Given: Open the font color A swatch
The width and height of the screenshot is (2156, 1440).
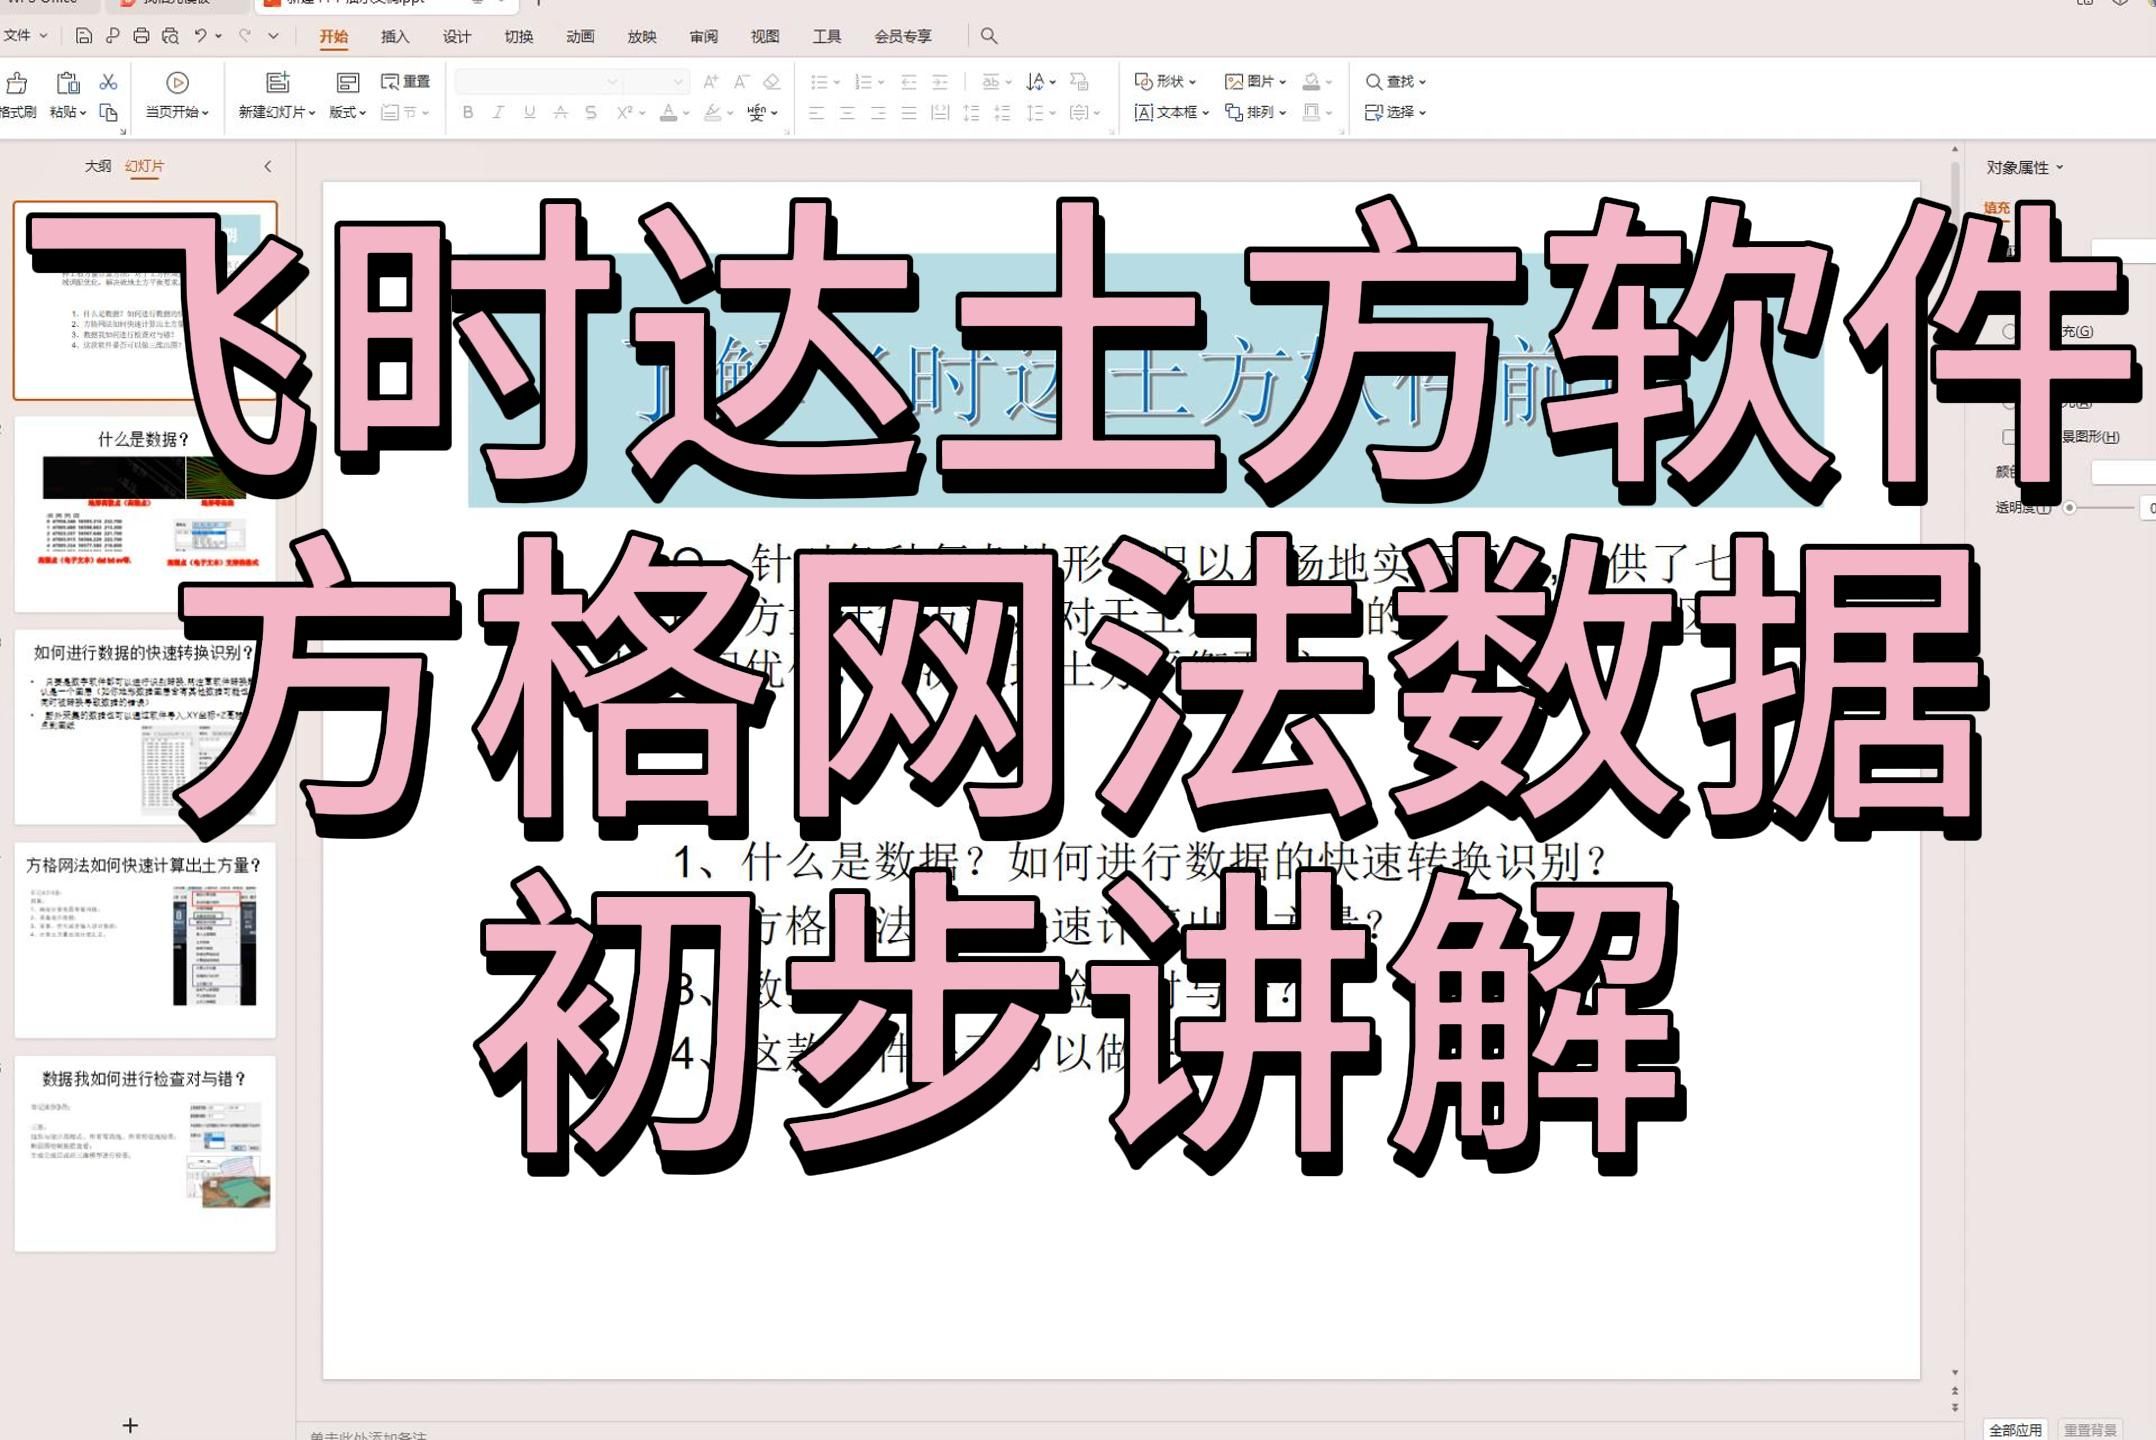Looking at the screenshot, I should [668, 113].
